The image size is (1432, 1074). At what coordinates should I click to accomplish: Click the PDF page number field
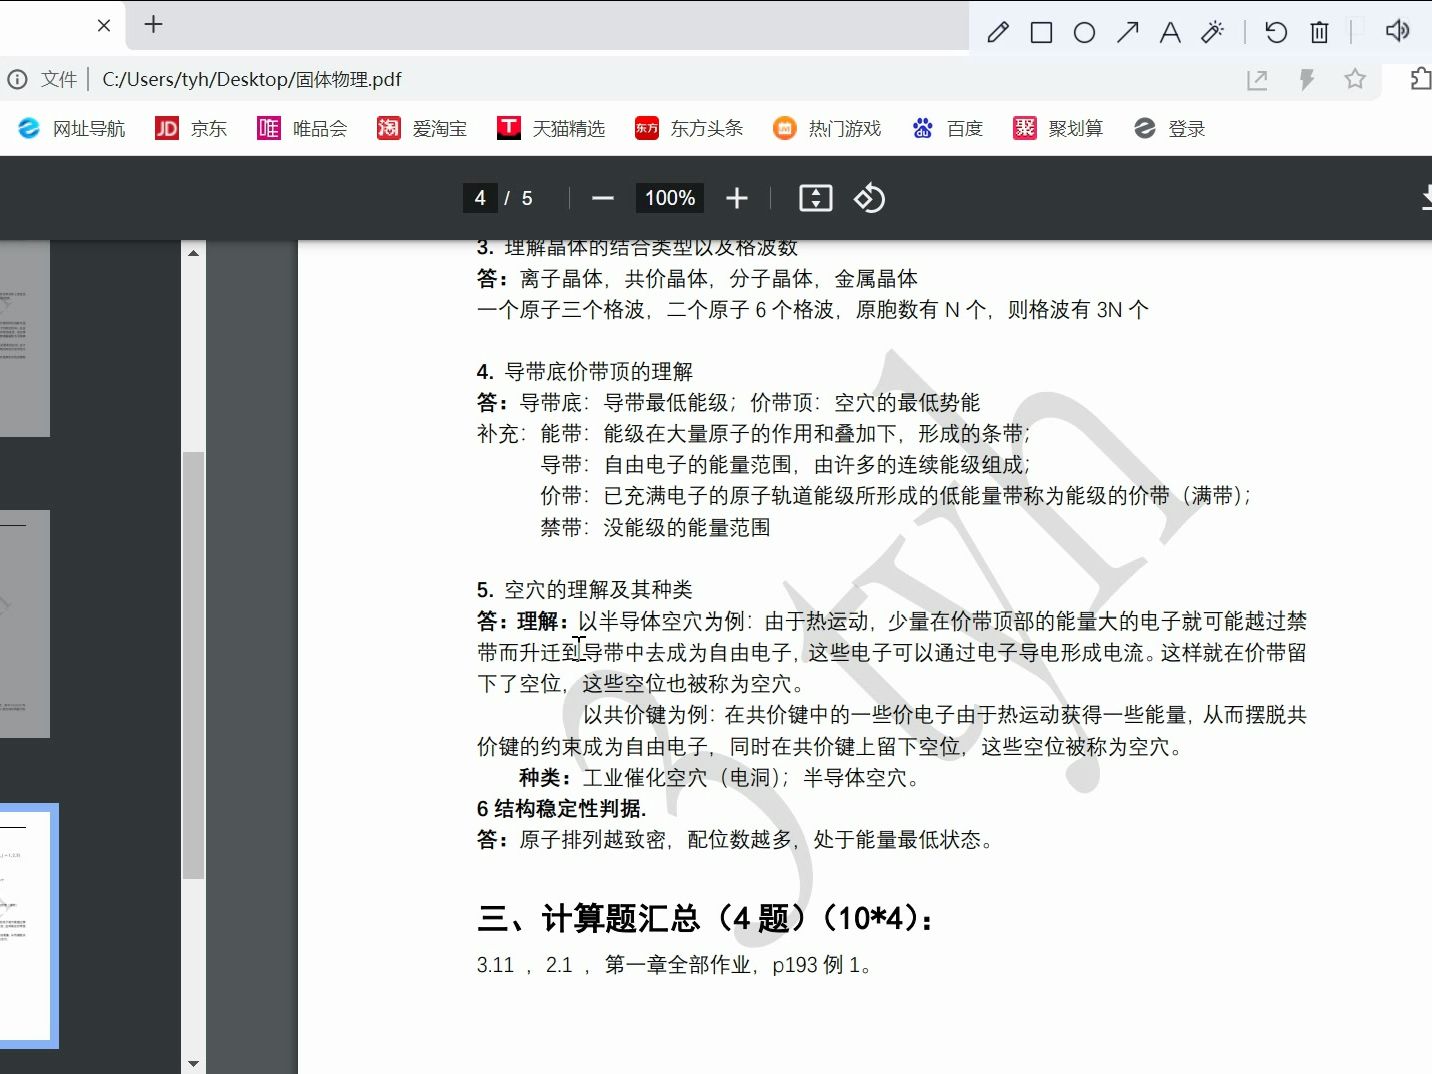(480, 198)
